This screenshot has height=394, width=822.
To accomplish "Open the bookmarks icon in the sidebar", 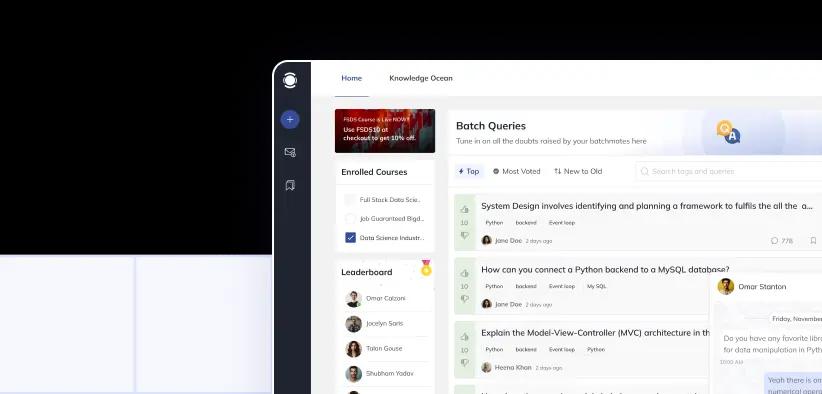I will pyautogui.click(x=290, y=185).
